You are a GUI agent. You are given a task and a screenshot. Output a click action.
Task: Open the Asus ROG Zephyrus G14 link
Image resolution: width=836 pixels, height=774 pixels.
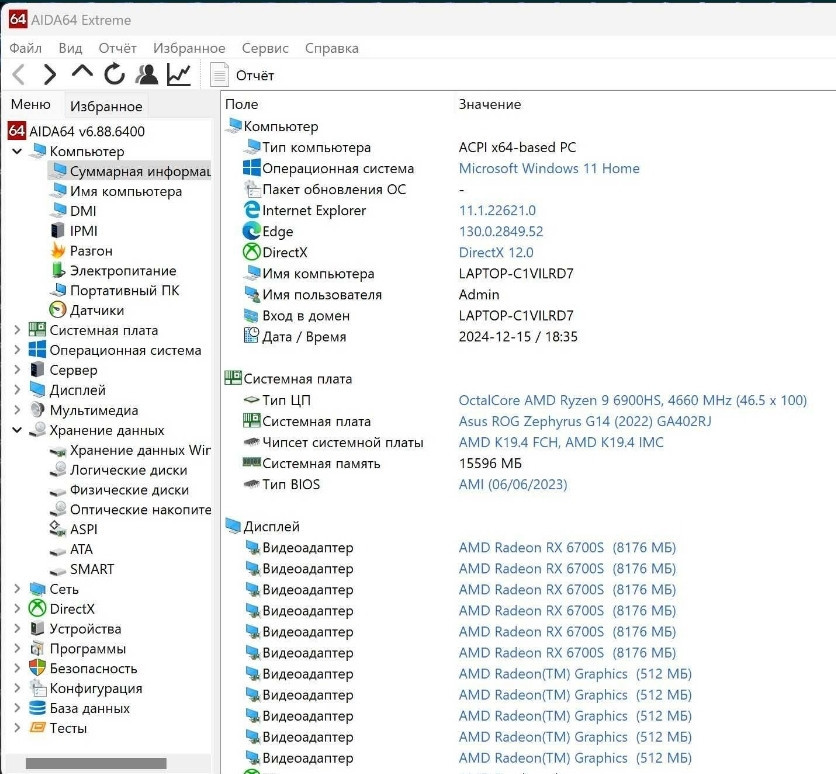(584, 421)
